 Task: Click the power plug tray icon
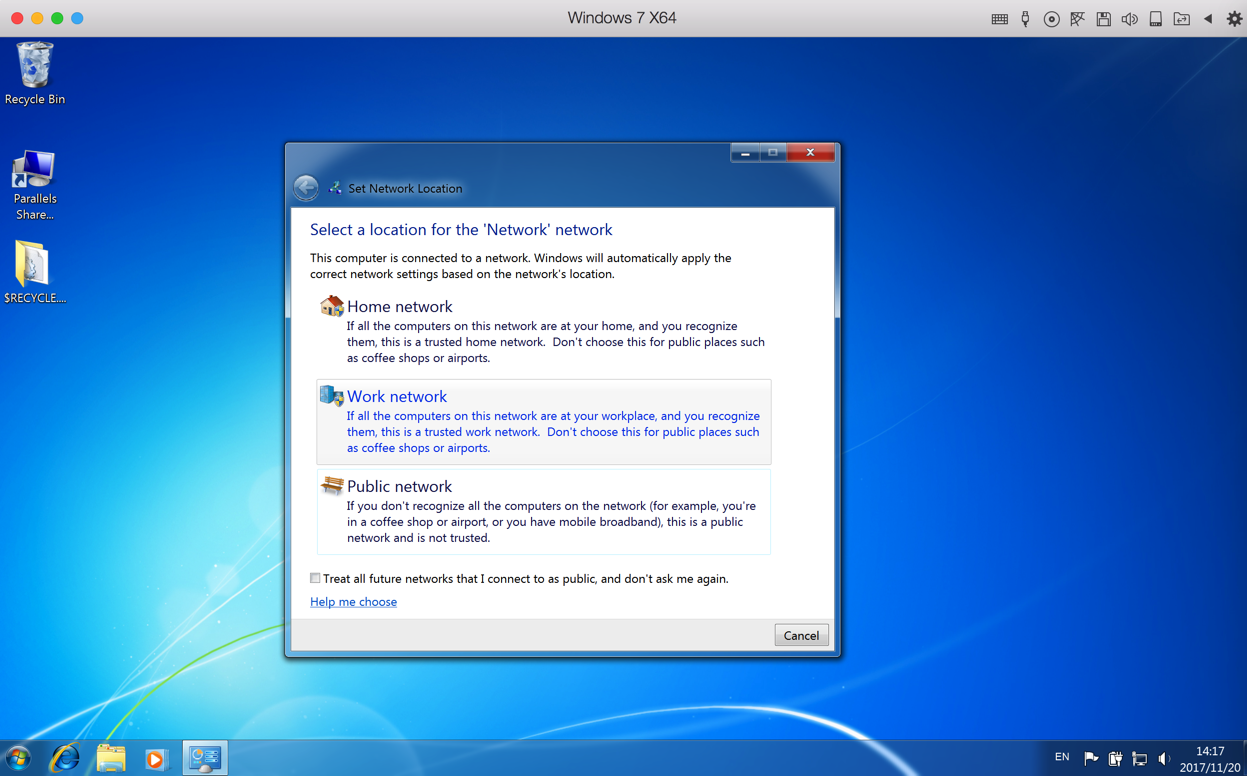coord(1115,759)
